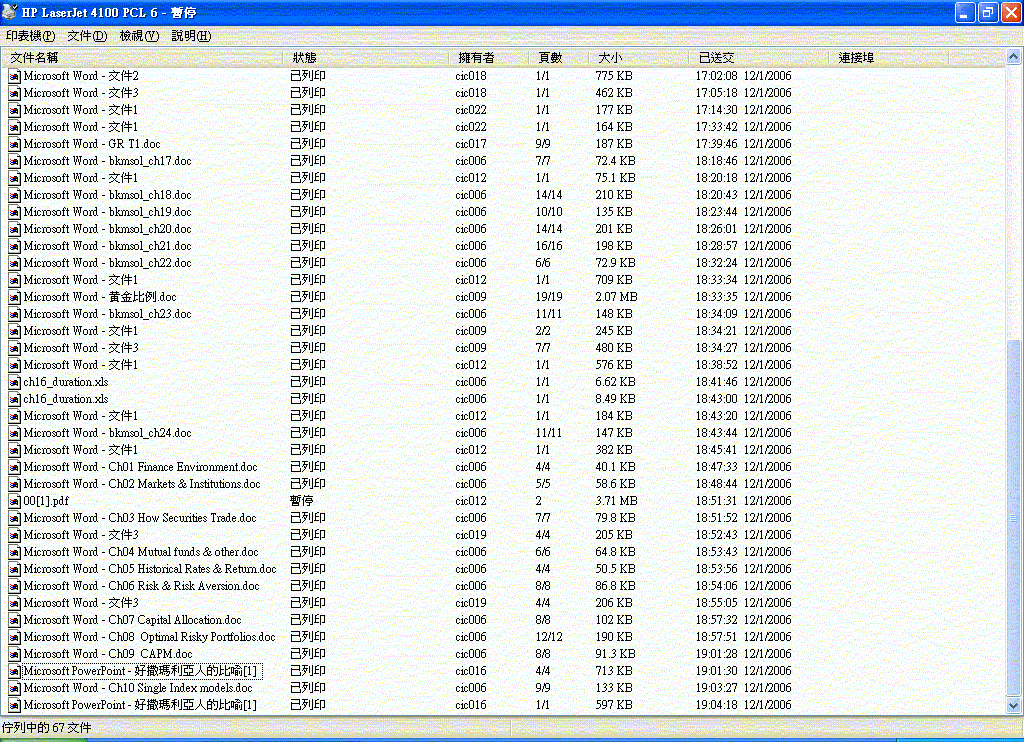Click owner cic016 in the 713 KB PowerPoint row

click(x=471, y=671)
